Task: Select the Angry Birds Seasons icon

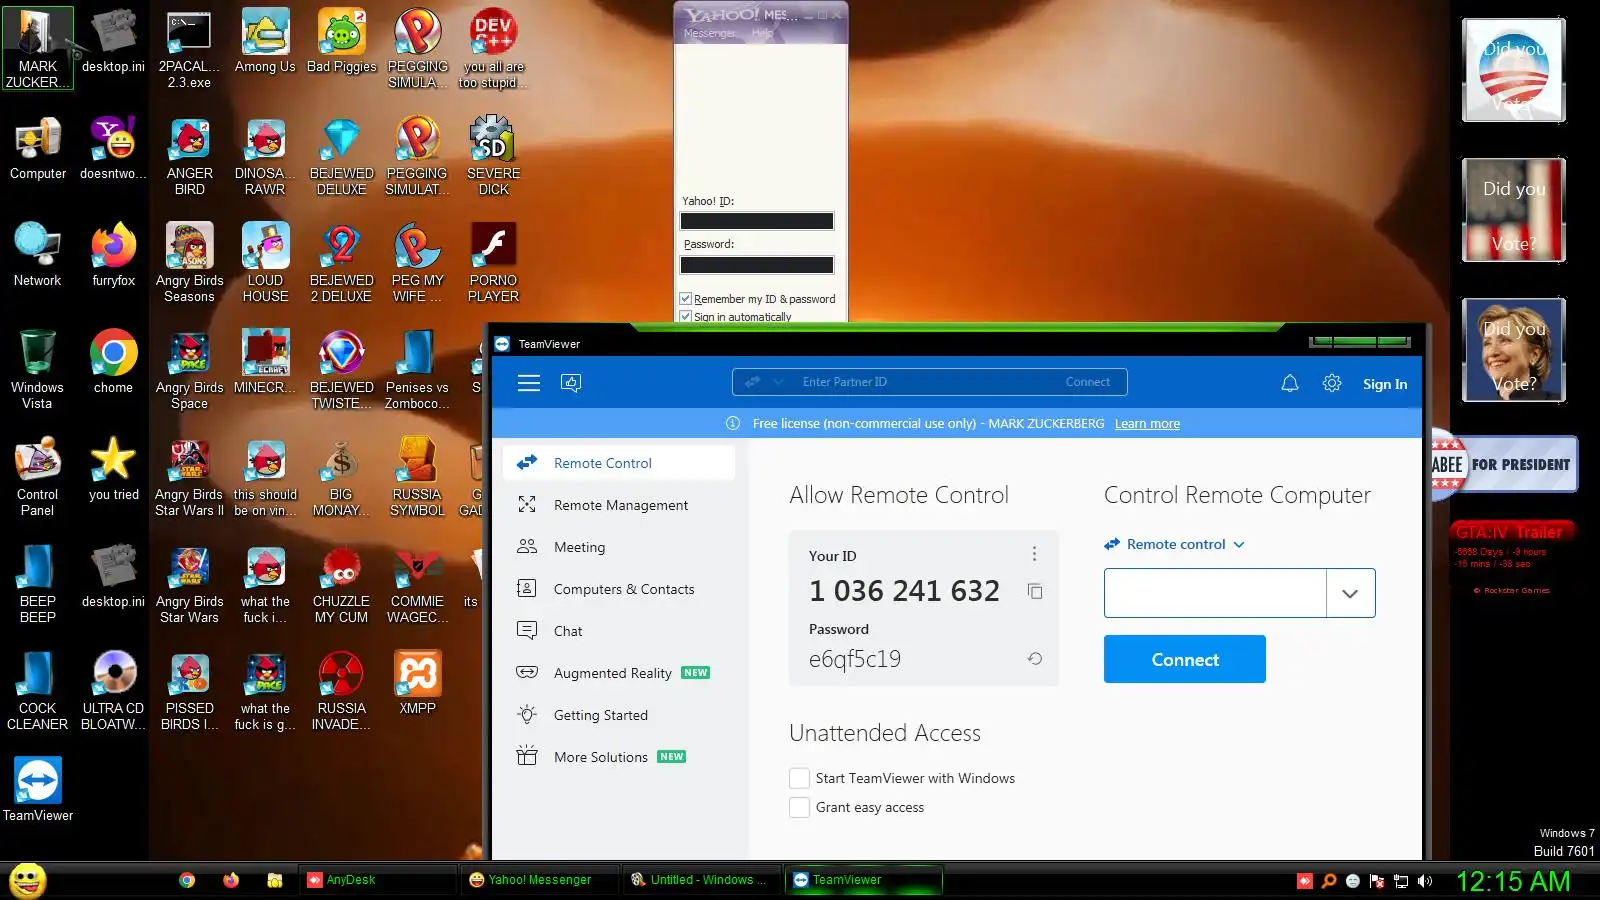Action: click(x=190, y=263)
